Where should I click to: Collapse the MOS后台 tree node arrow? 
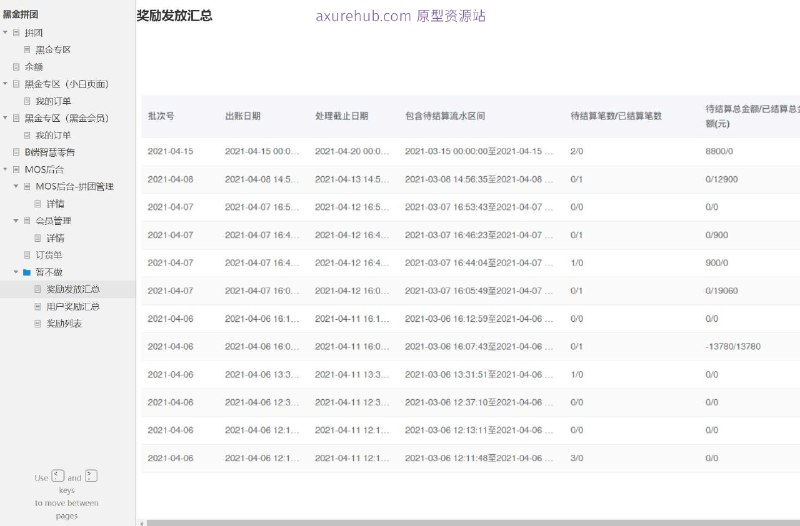tap(5, 169)
